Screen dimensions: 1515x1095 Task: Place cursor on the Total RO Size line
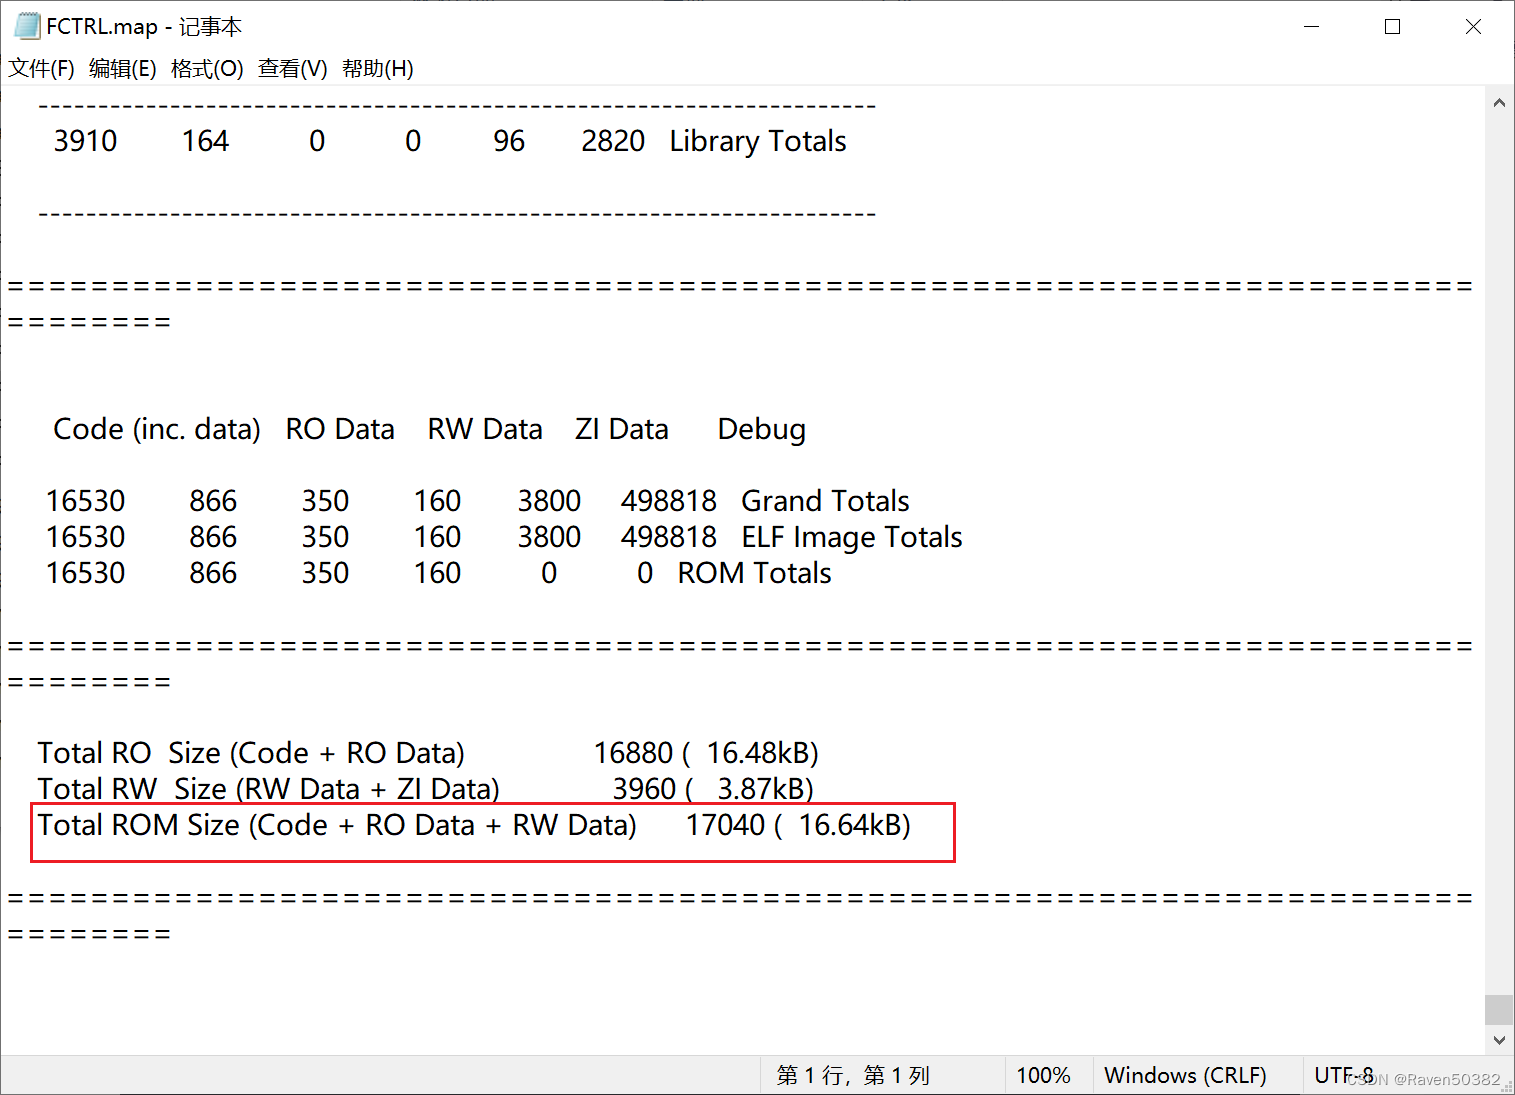coord(428,752)
